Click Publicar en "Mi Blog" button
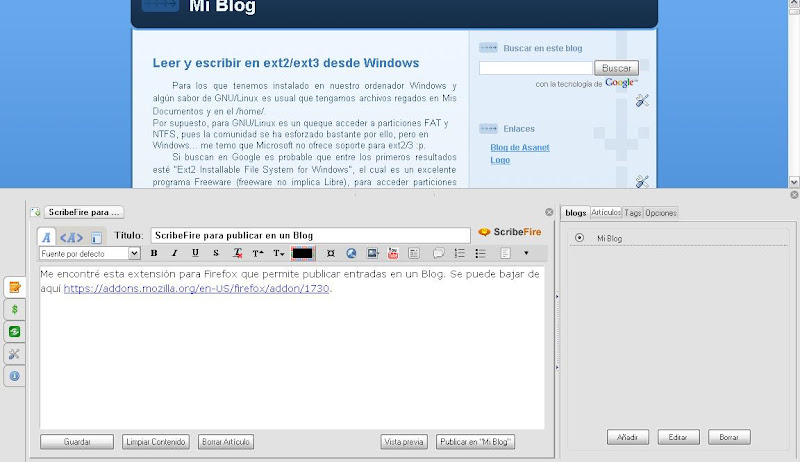 [475, 442]
